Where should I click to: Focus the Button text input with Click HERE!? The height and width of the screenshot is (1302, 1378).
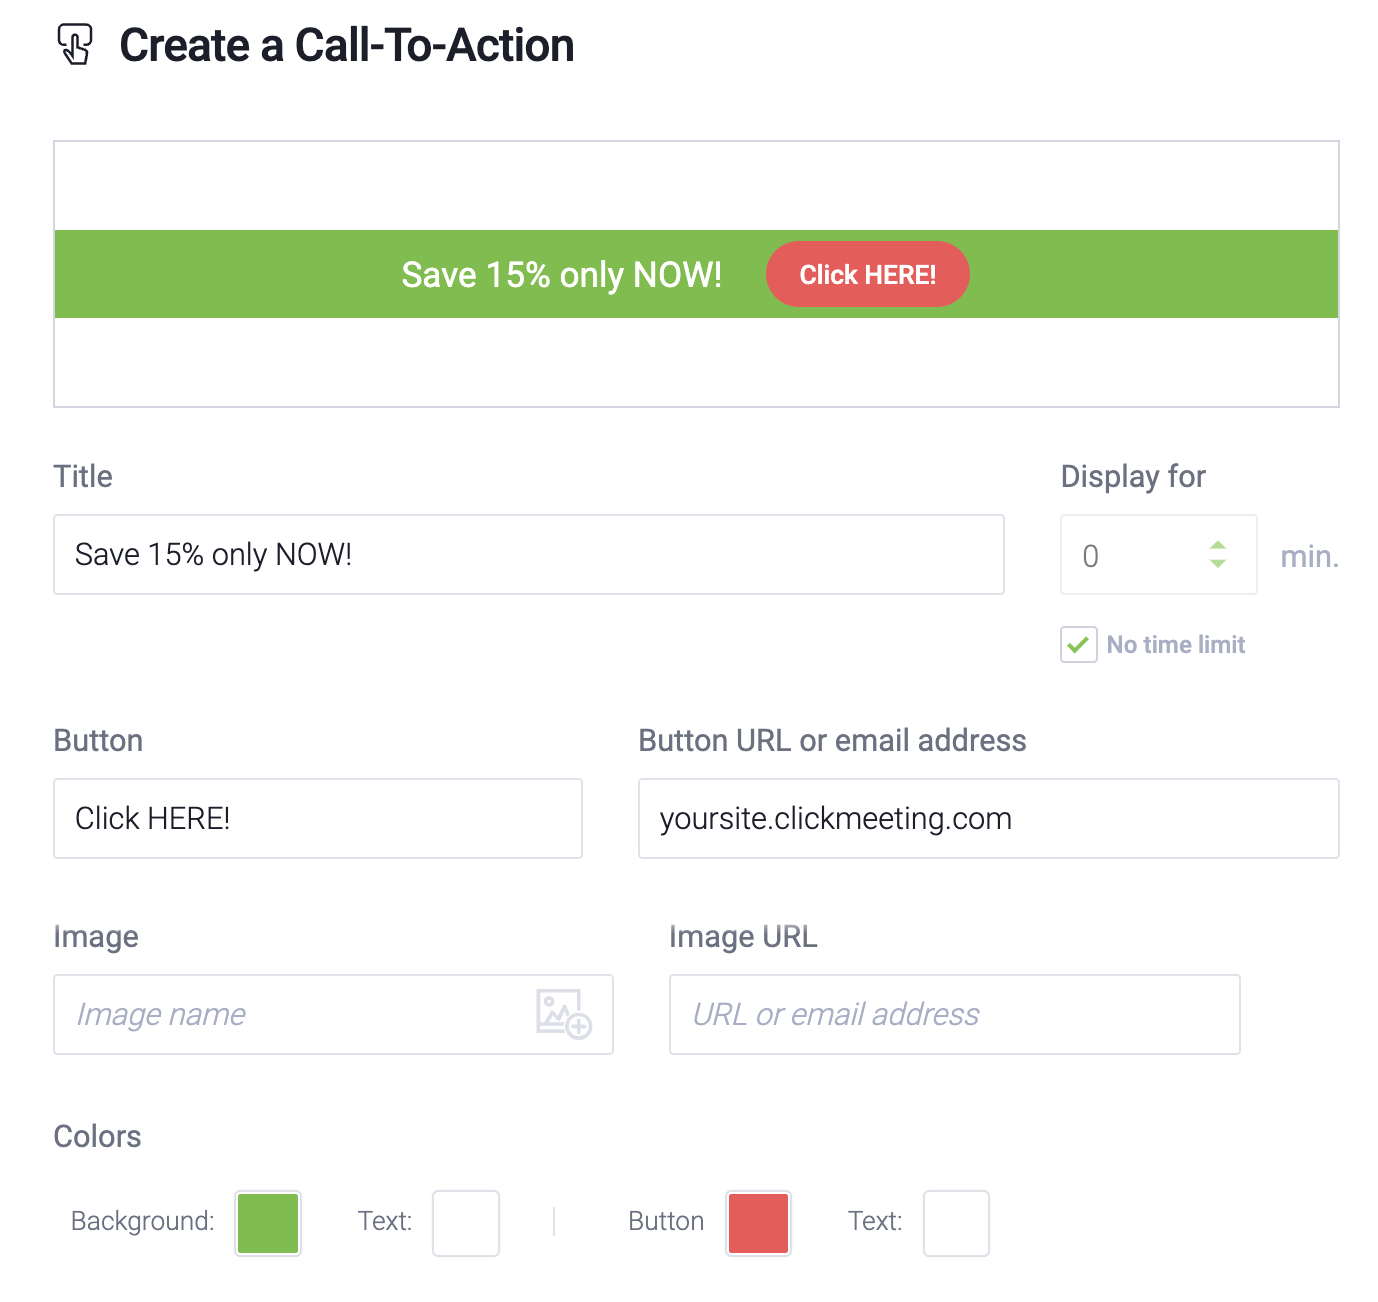pos(318,819)
